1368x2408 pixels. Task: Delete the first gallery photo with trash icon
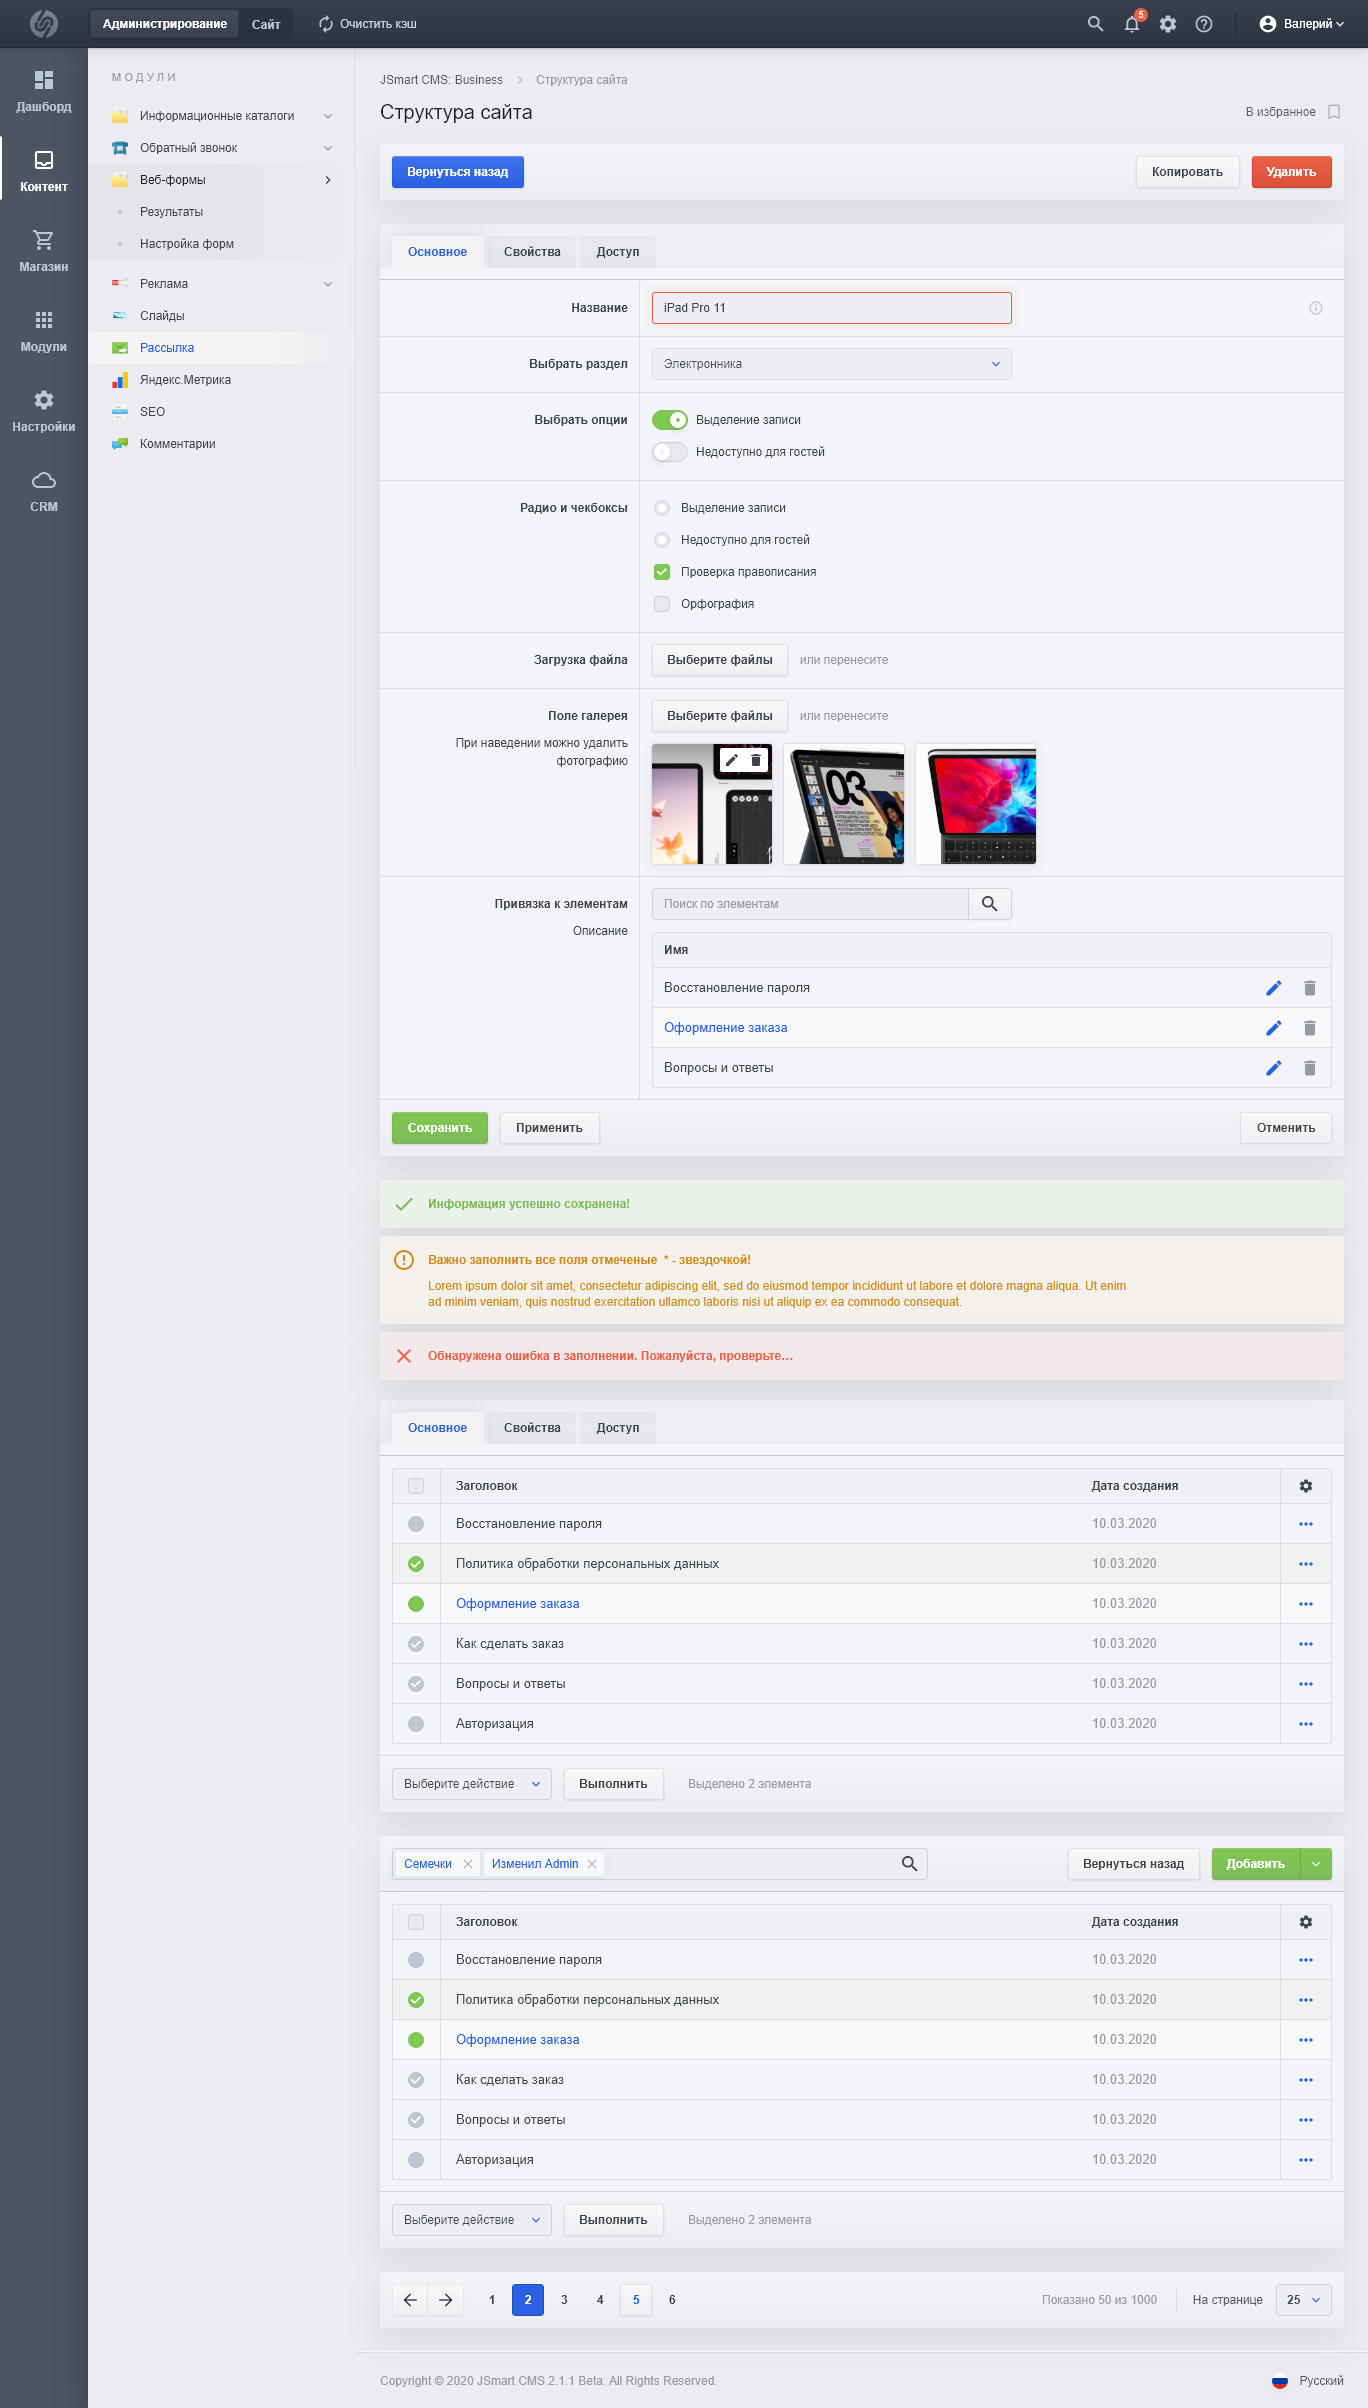[756, 760]
